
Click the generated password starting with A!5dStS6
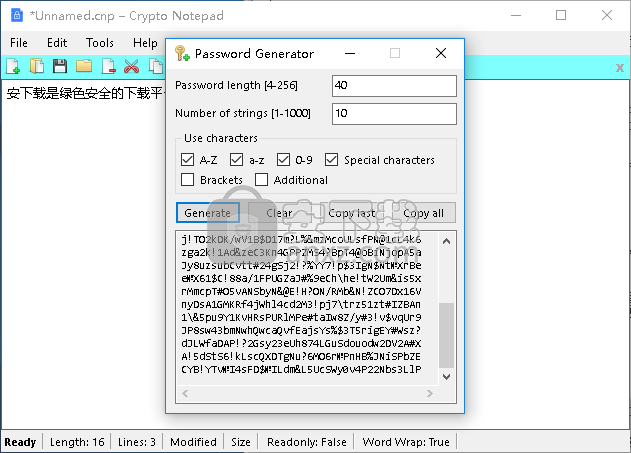301,356
